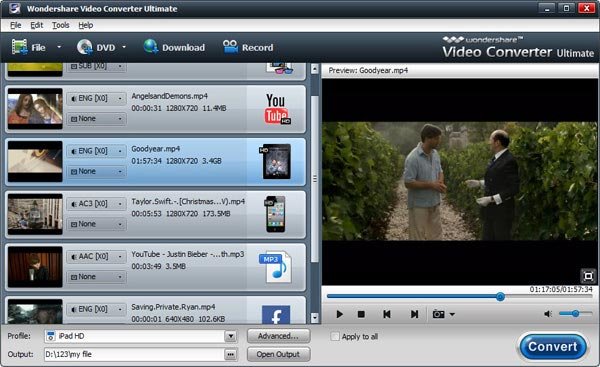
Task: Click the File add-video toolbar icon
Action: (x=19, y=47)
